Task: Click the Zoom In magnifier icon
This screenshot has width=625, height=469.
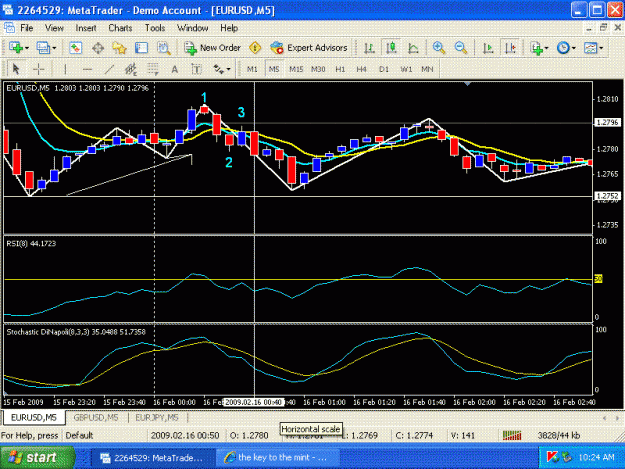Action: click(439, 48)
